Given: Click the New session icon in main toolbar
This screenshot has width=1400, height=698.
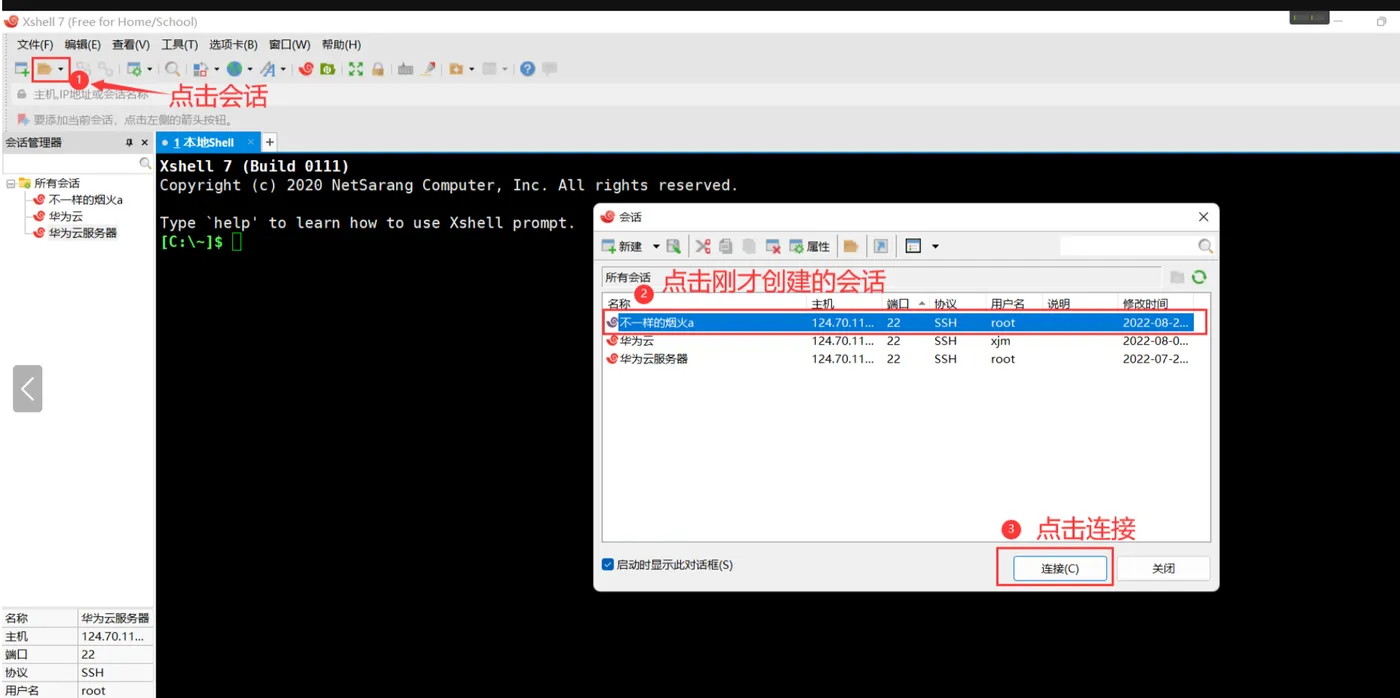Looking at the screenshot, I should pos(22,69).
